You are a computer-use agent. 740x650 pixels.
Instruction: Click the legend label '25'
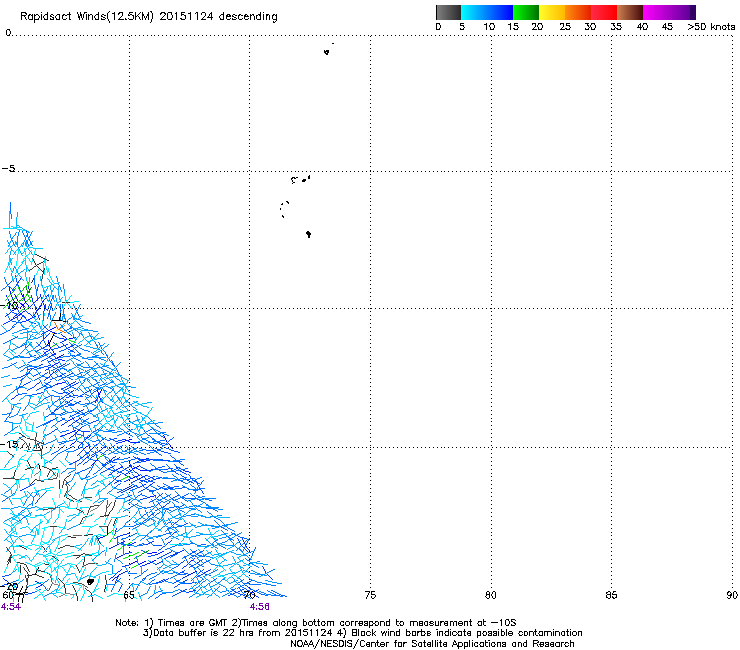pos(565,27)
